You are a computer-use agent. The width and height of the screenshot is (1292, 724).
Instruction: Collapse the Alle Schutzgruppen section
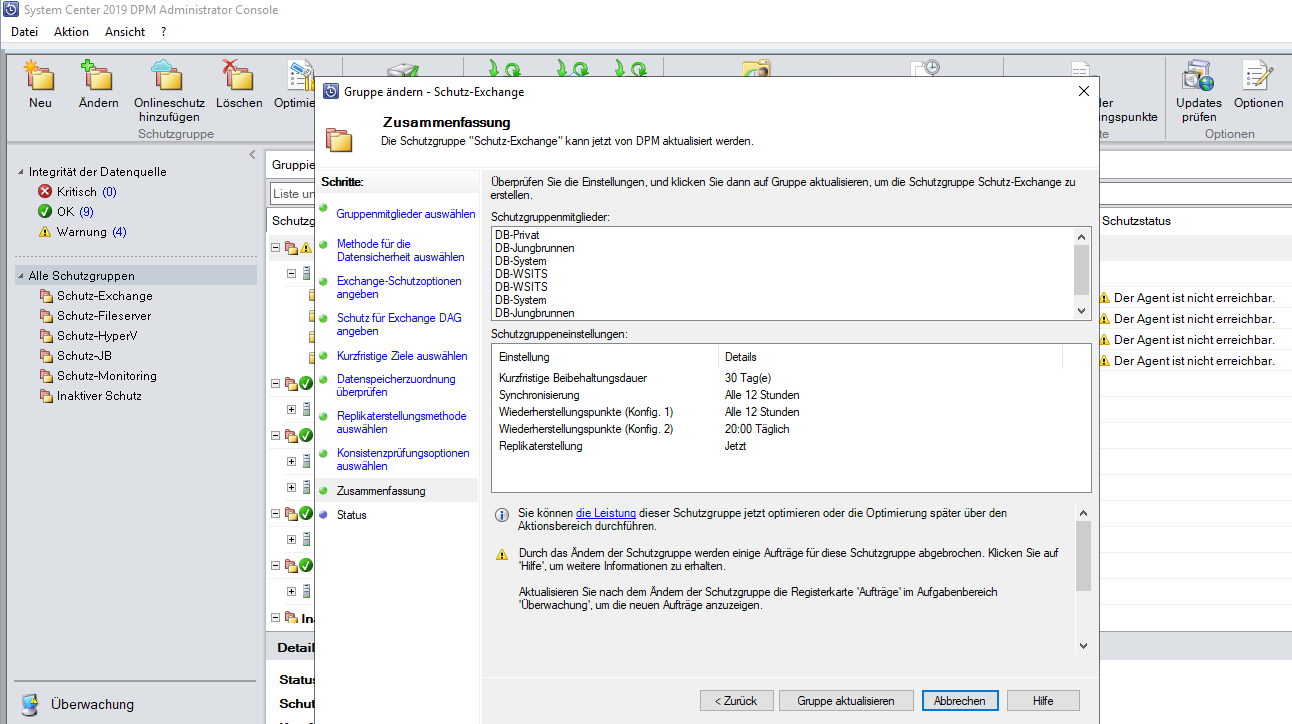(22, 276)
